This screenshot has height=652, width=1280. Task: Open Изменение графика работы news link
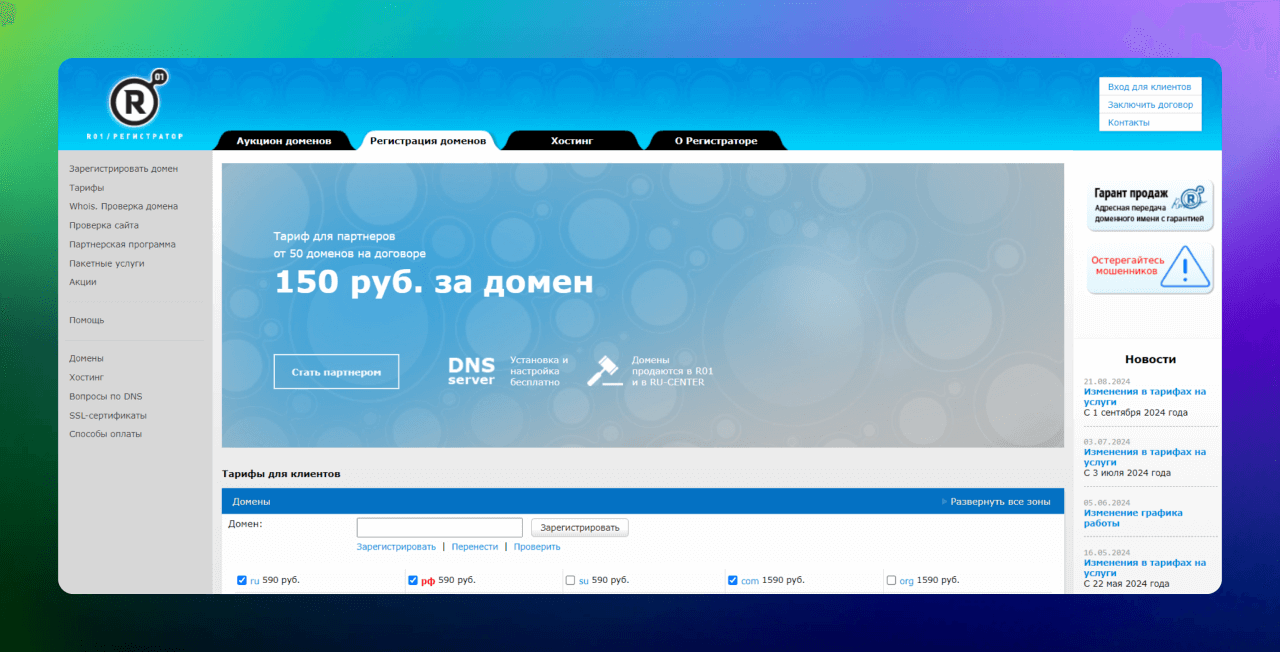(x=1133, y=518)
